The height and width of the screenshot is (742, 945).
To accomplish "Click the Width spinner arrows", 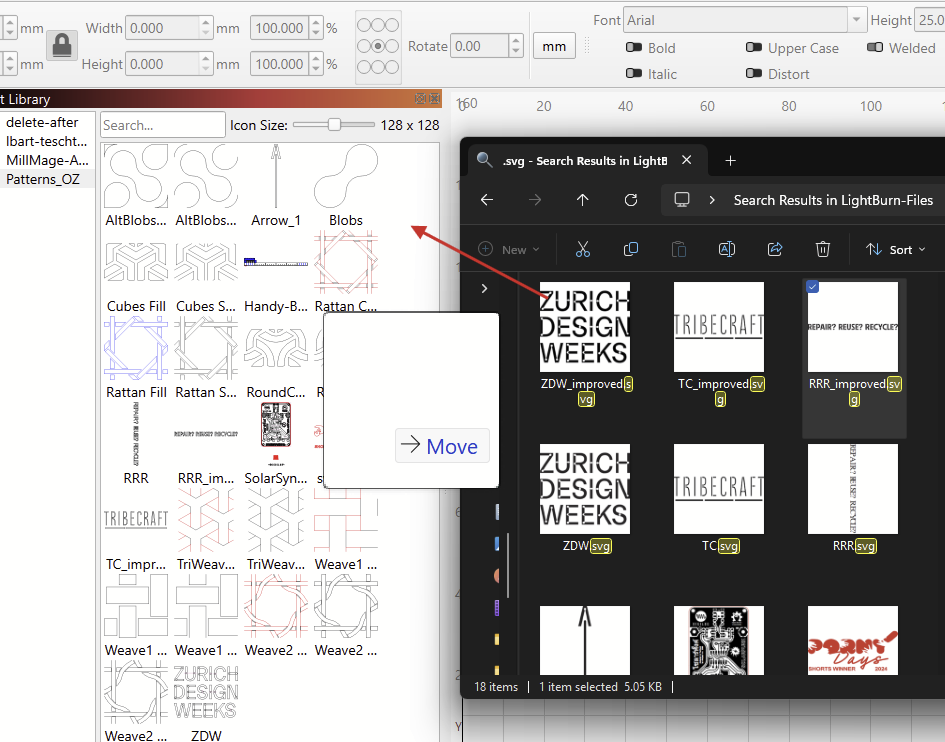I will pos(206,28).
